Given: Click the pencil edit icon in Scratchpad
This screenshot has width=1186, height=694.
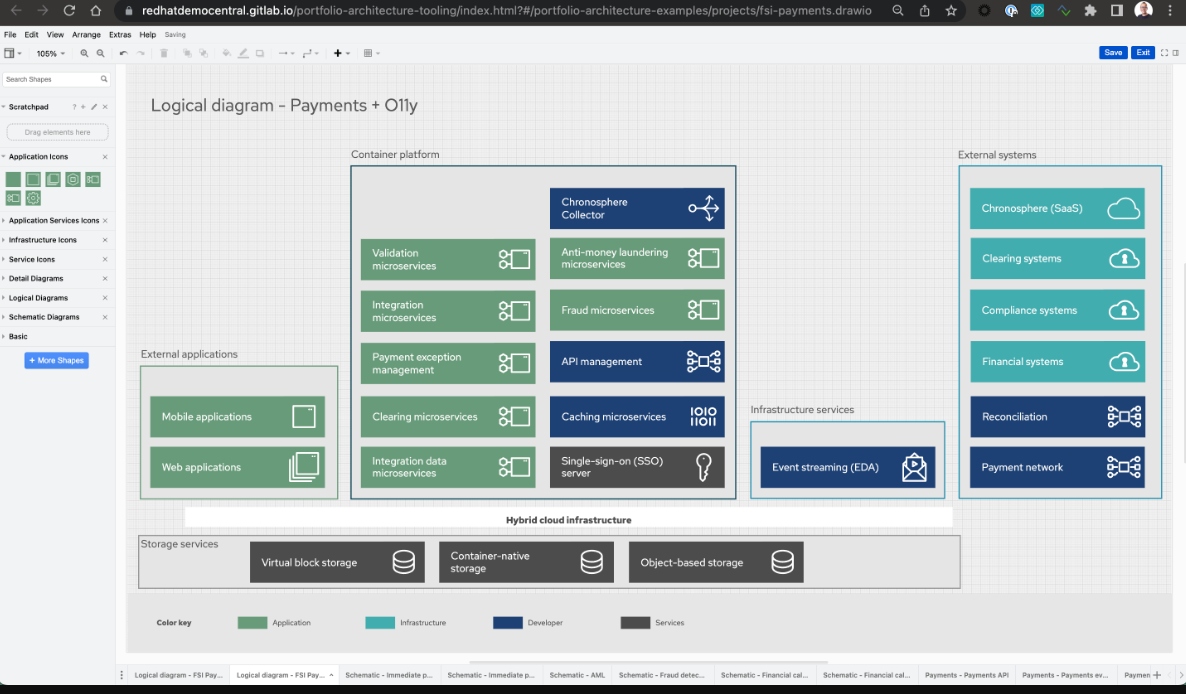Looking at the screenshot, I should tap(94, 107).
